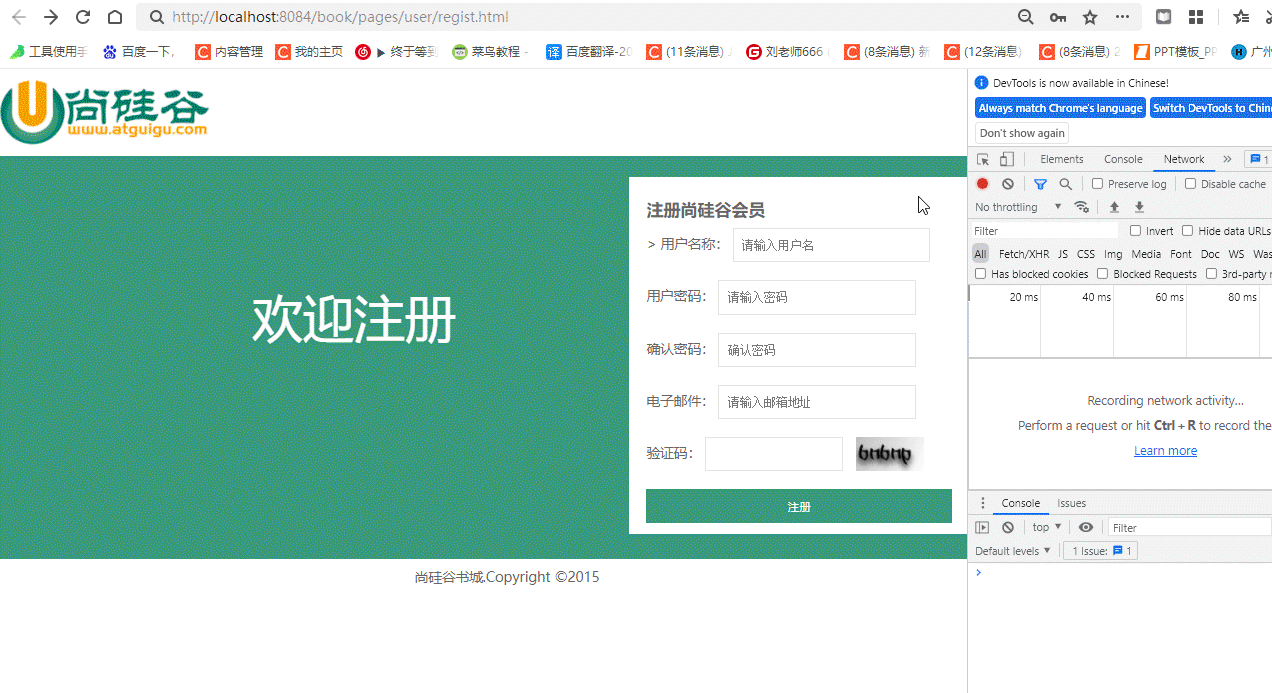Open the address bar three-dots menu
This screenshot has height=693, width=1272.
[1123, 17]
